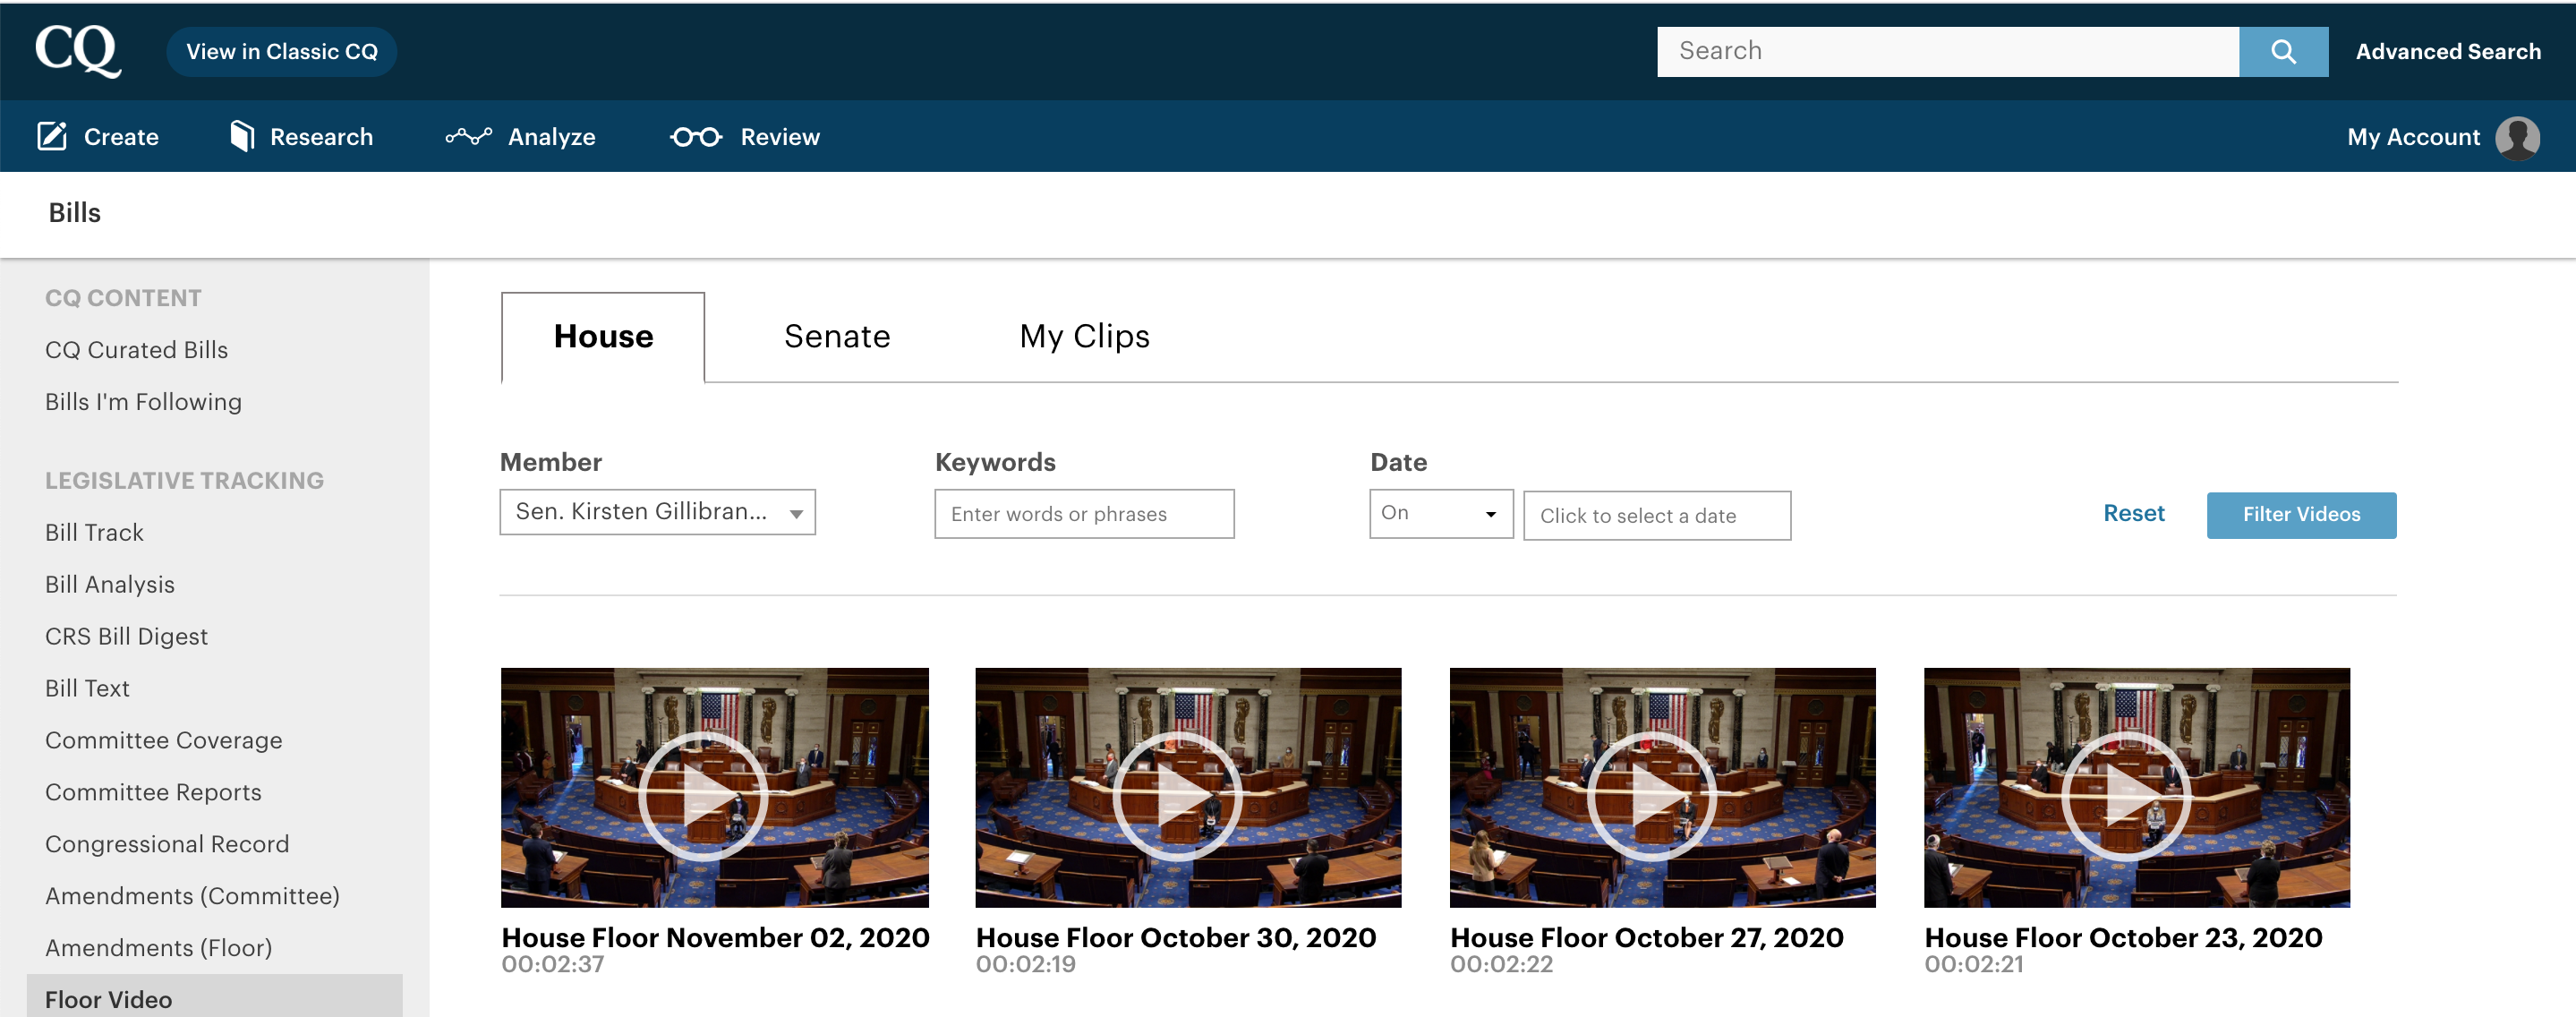Open CRS Bill Digest in sidebar

(x=126, y=637)
